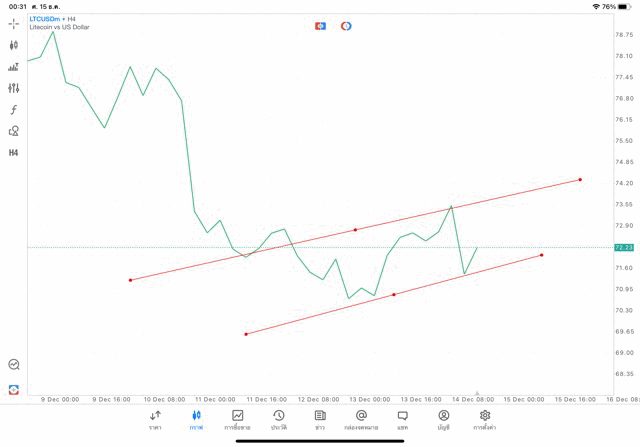640x447 pixels.
Task: Open the ประวัติ history tab
Action: coord(278,419)
